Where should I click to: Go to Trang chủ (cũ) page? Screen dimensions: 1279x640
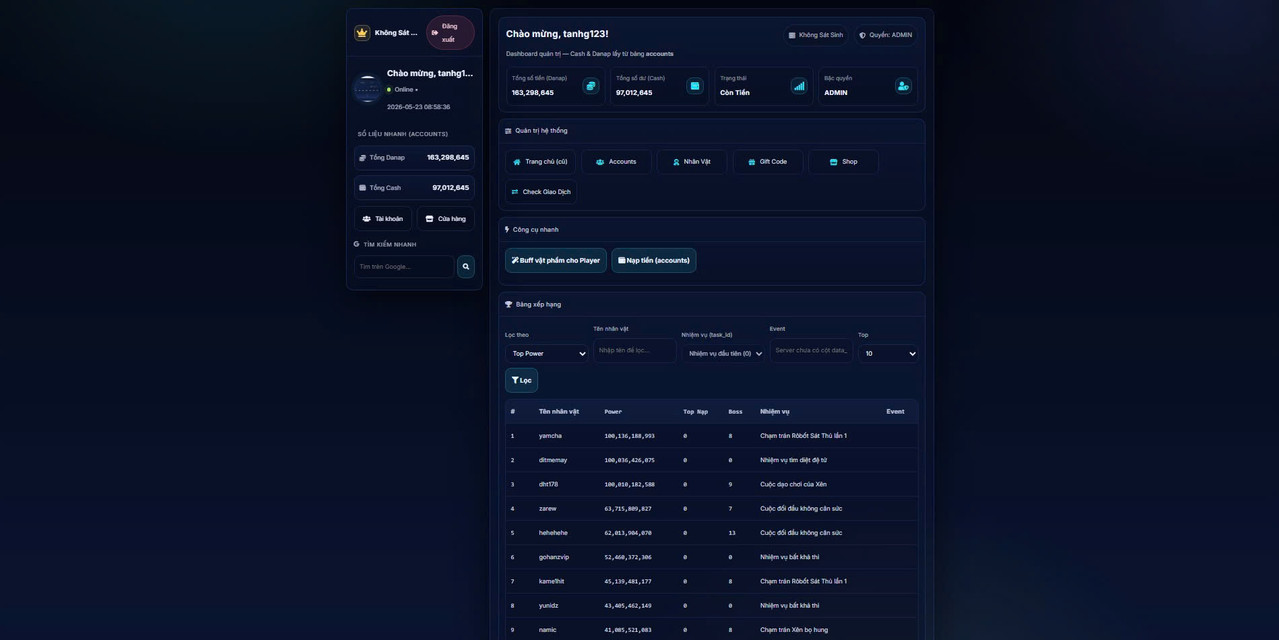click(x=540, y=162)
